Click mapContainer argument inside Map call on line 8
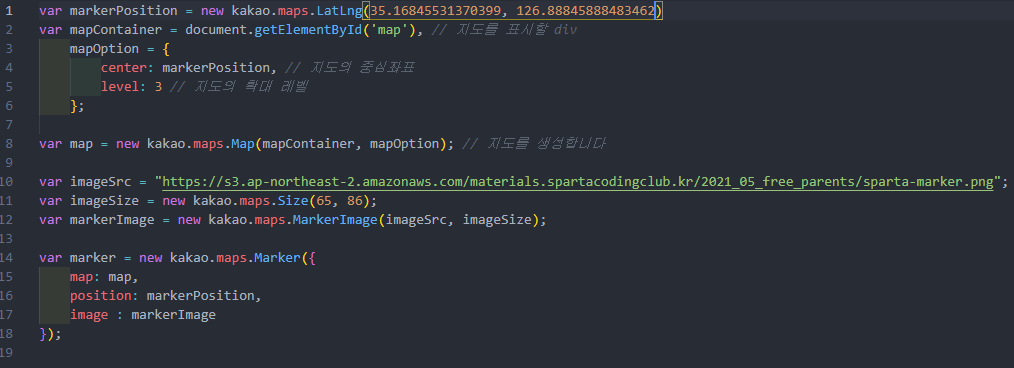This screenshot has height=368, width=1014. tap(309, 144)
